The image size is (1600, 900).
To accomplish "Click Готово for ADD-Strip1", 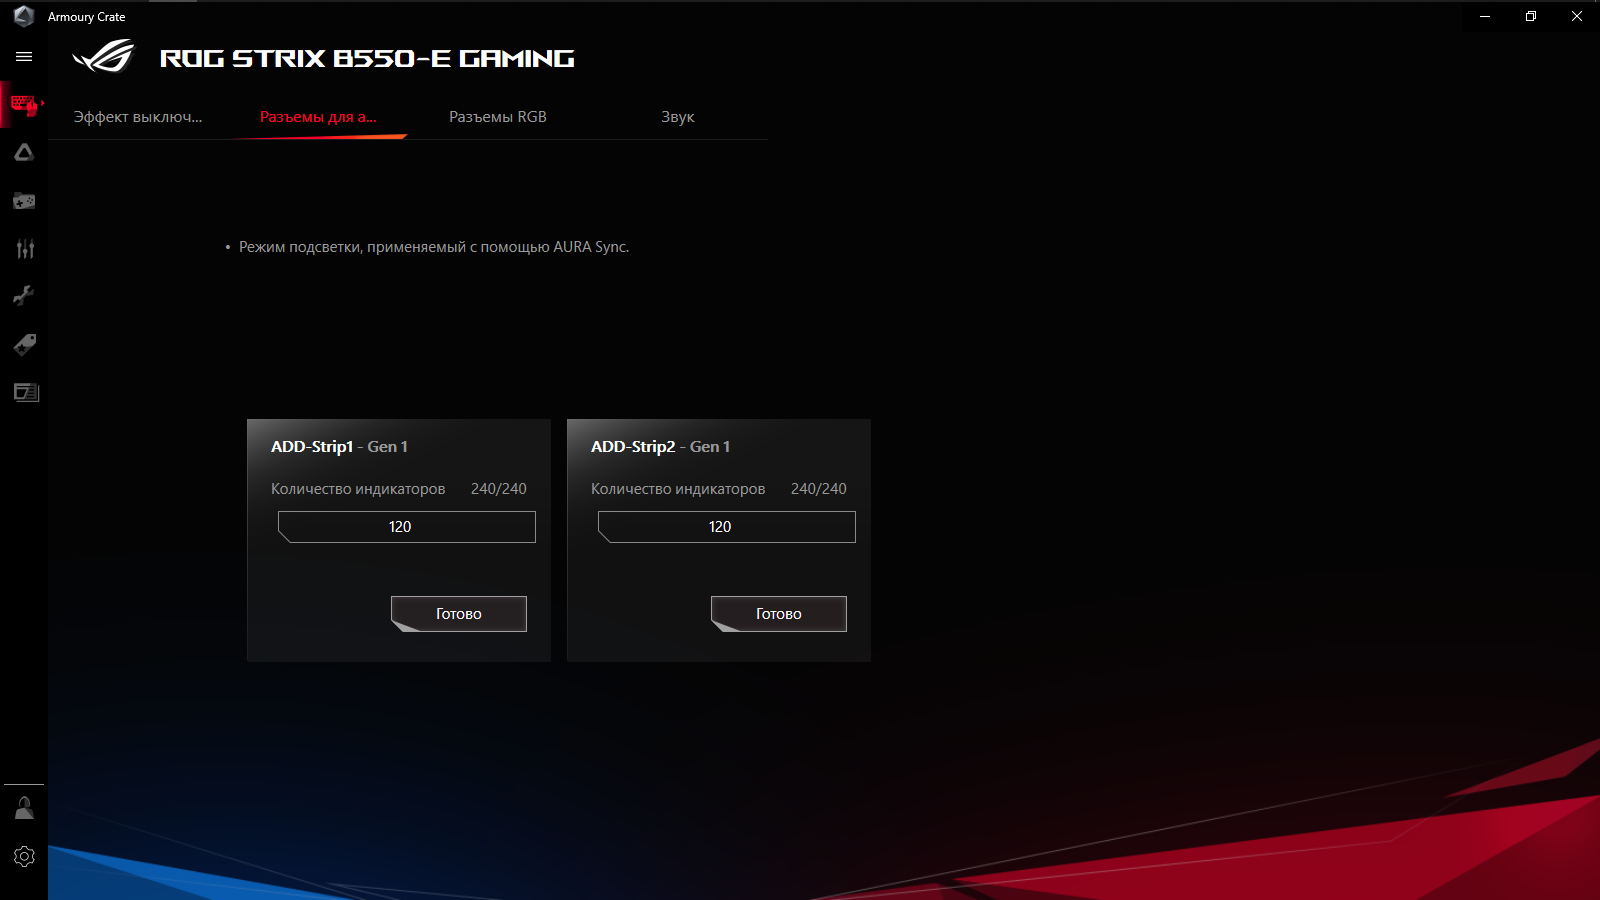I will pos(459,614).
